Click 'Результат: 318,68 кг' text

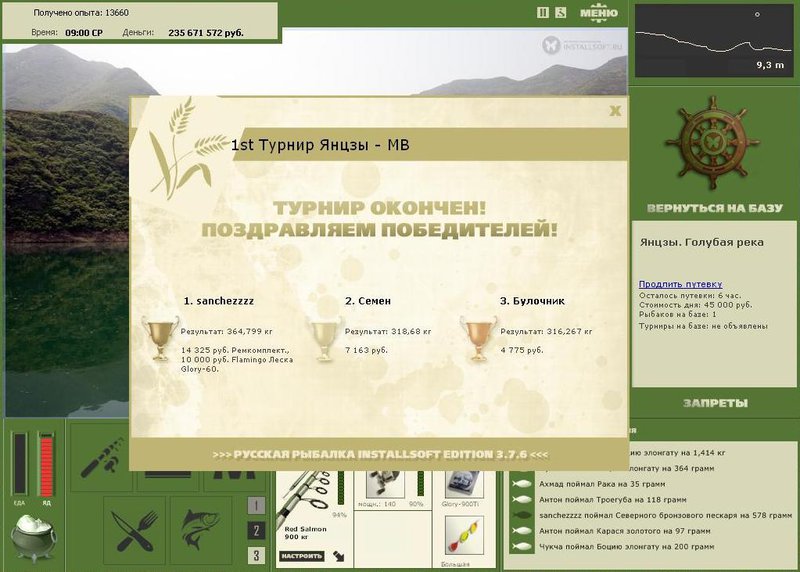click(x=388, y=332)
